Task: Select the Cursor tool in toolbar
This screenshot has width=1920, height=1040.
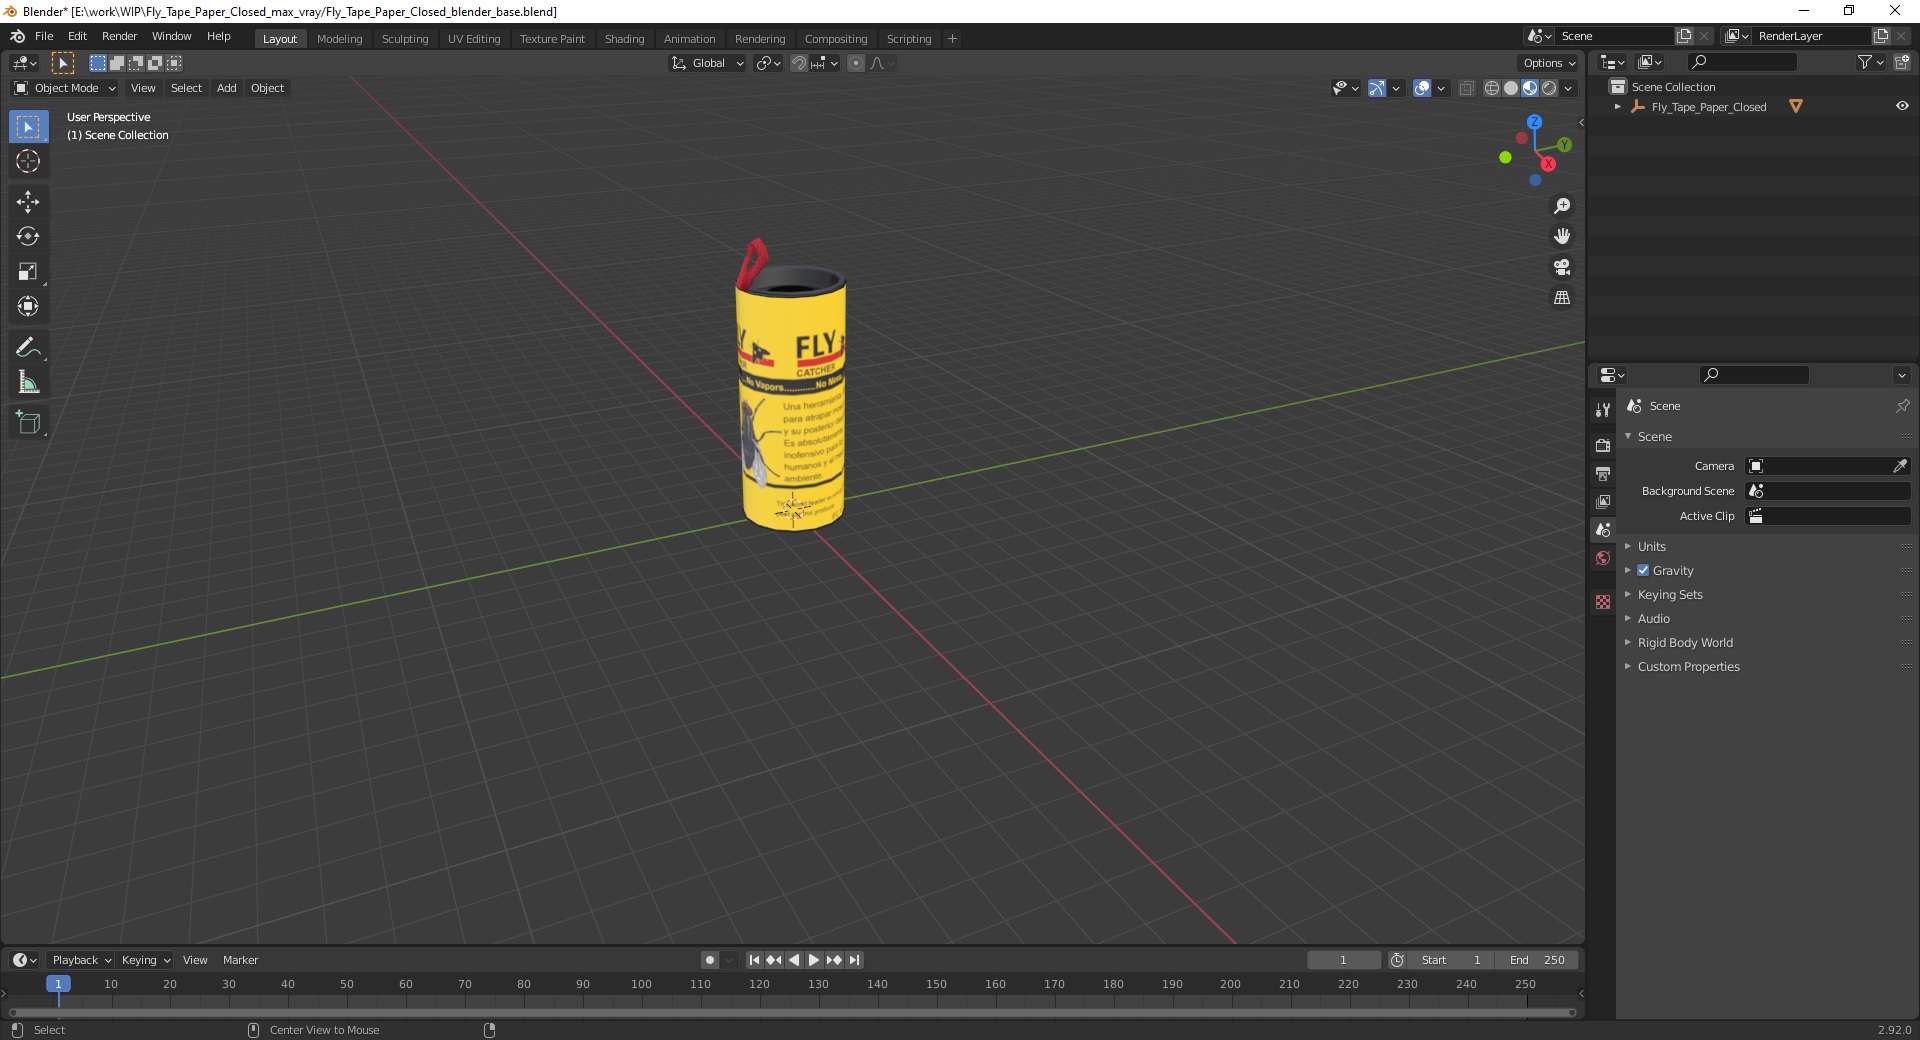Action: tap(28, 161)
